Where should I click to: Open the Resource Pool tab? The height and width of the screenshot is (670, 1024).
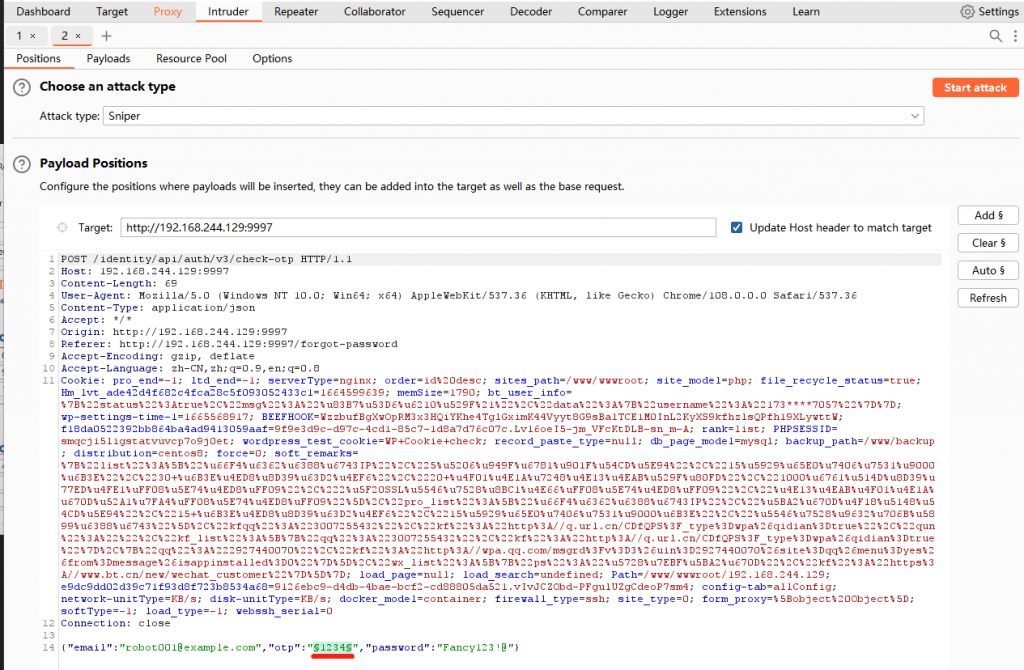(191, 58)
